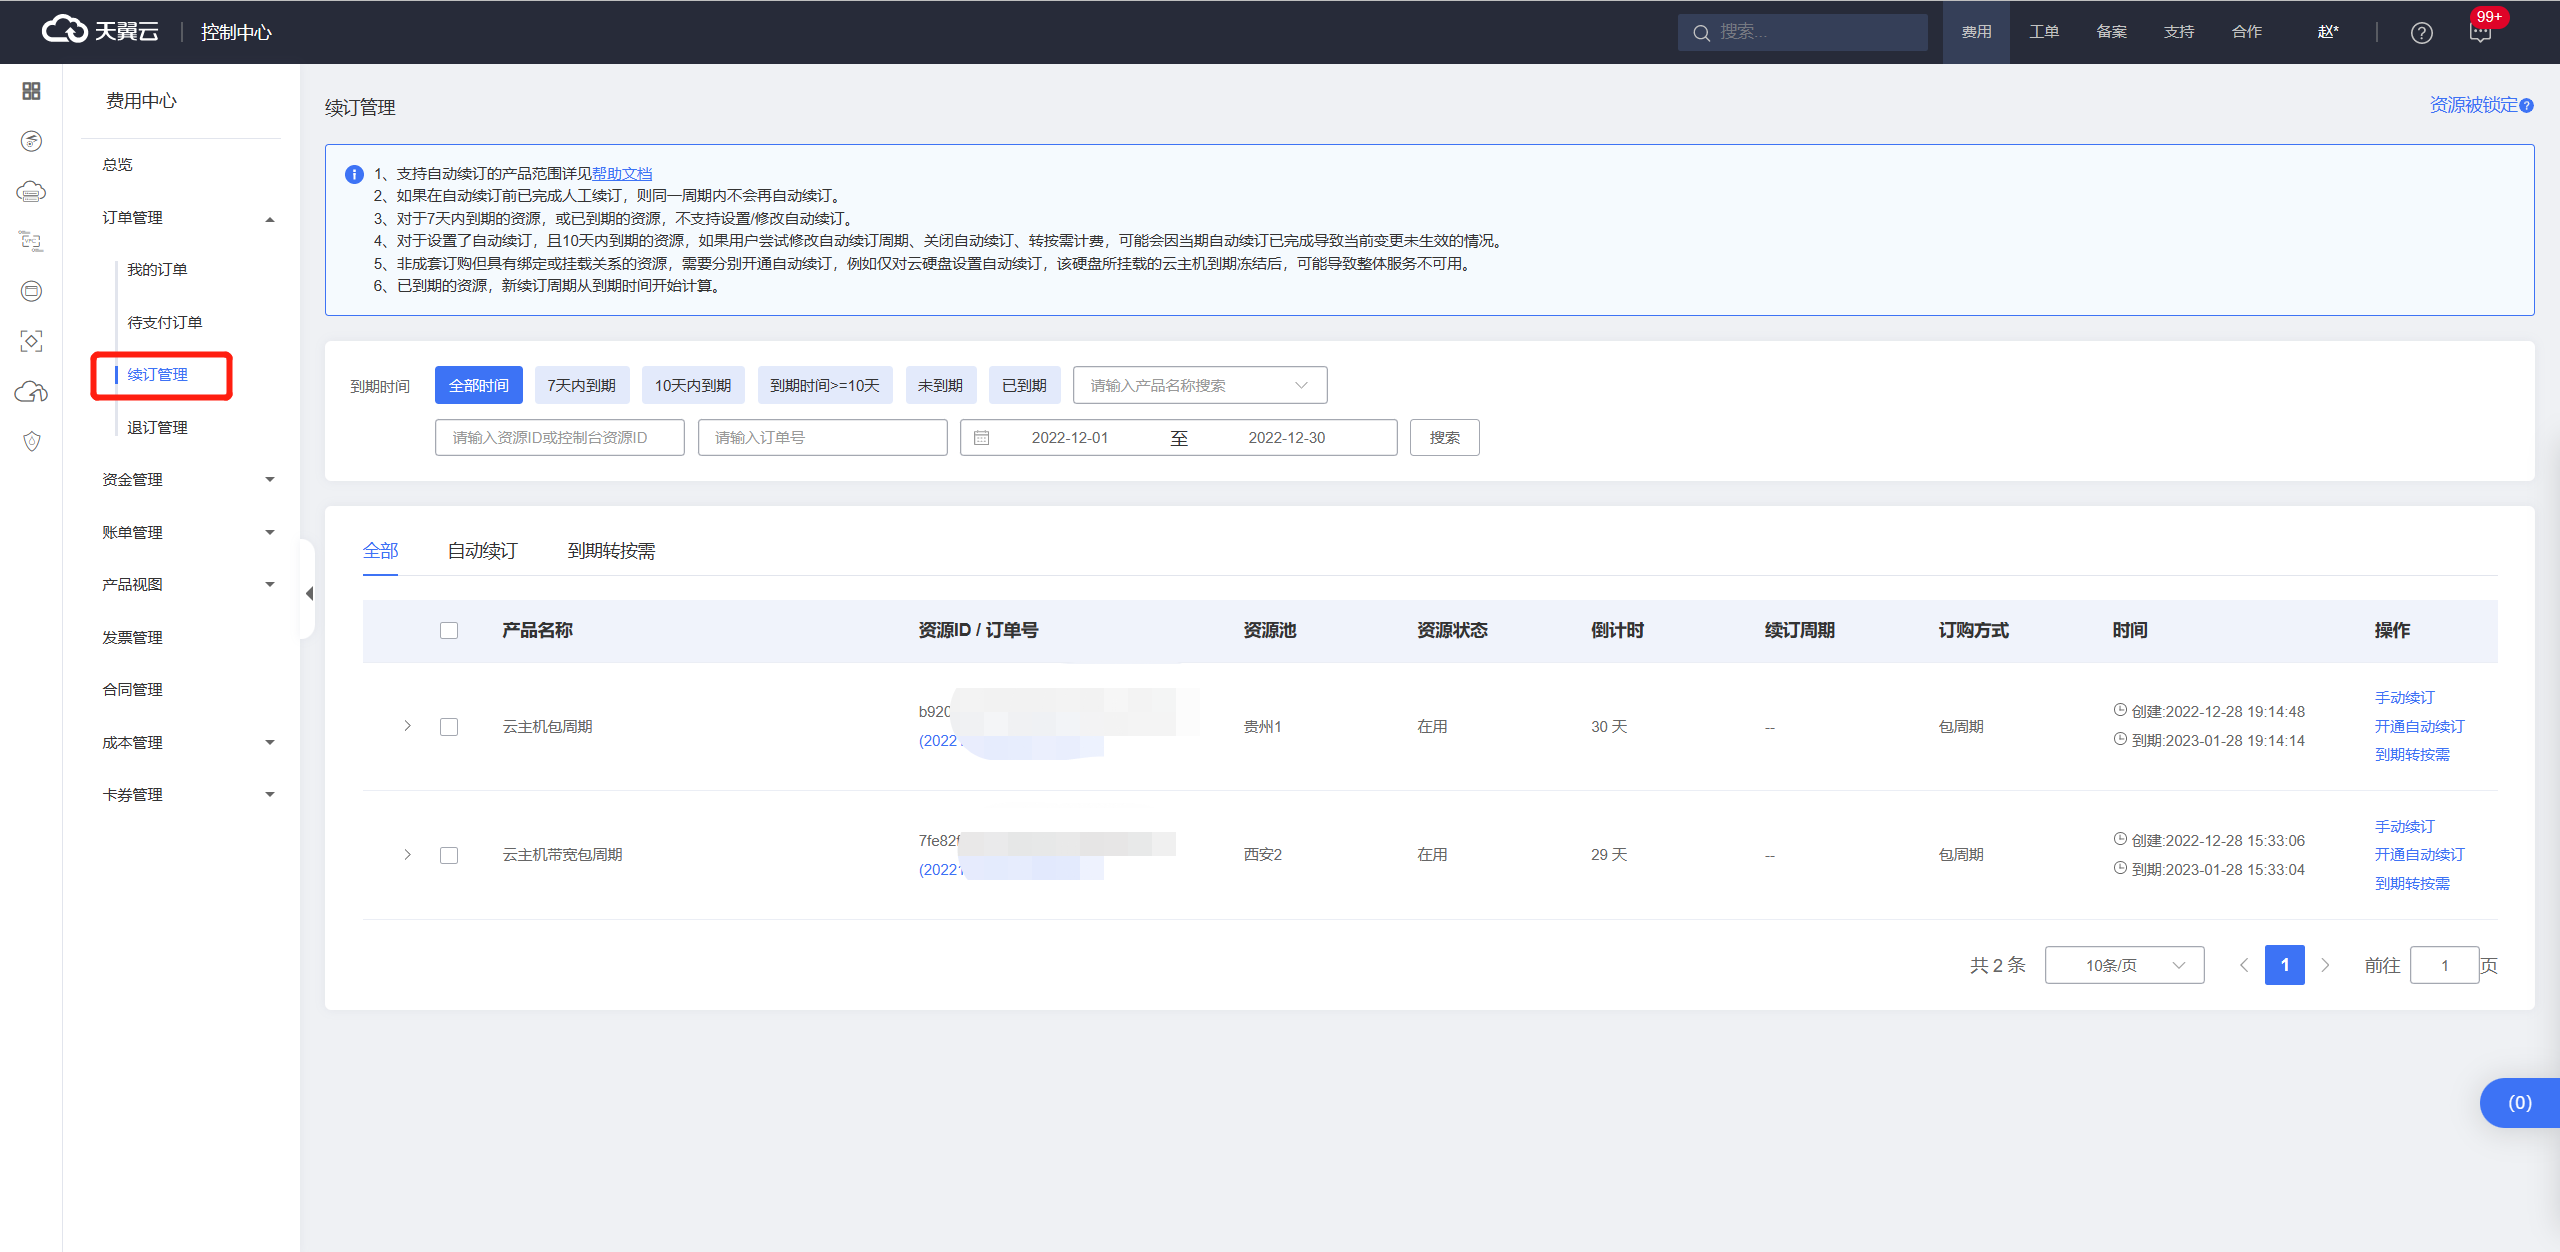
Task: Open the help question mark icon in header
Action: click(x=2421, y=33)
